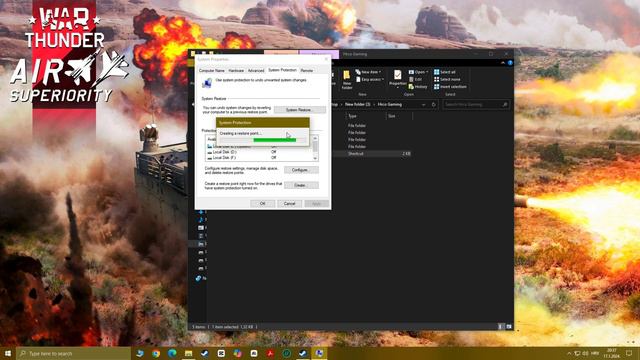Open the Advanced tab in System Properties
Screen dimensions: 640x360
[x=256, y=71]
